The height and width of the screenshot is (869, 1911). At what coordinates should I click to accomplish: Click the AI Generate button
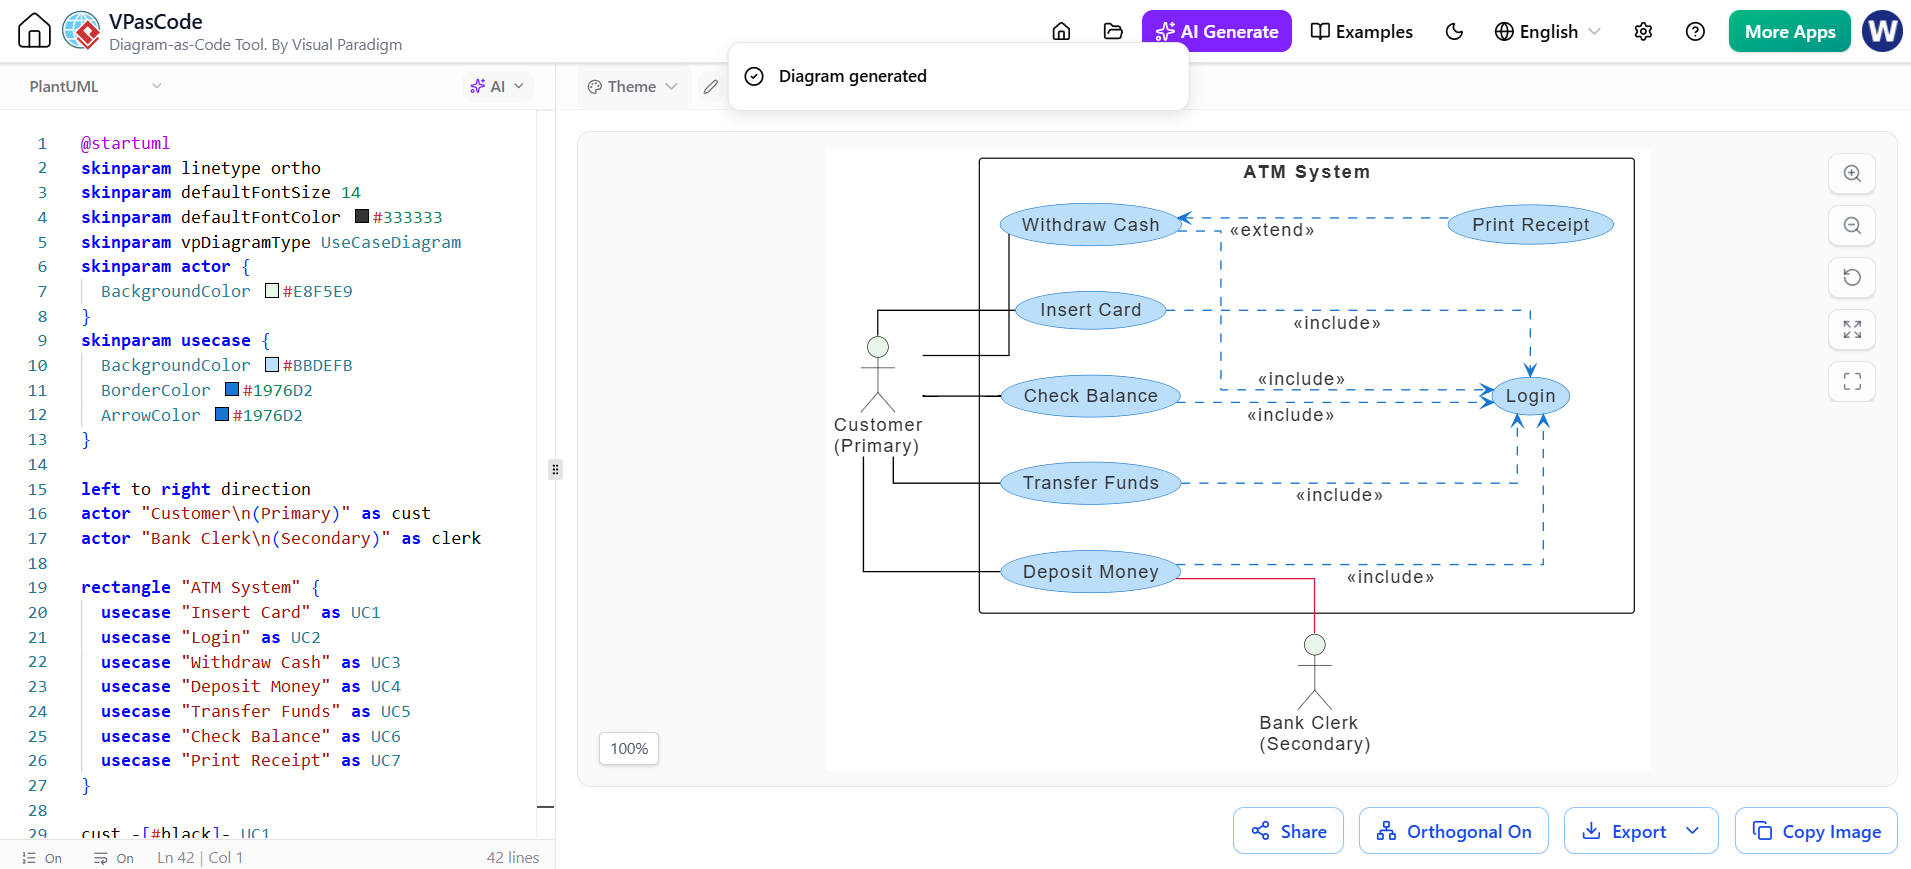coord(1216,31)
